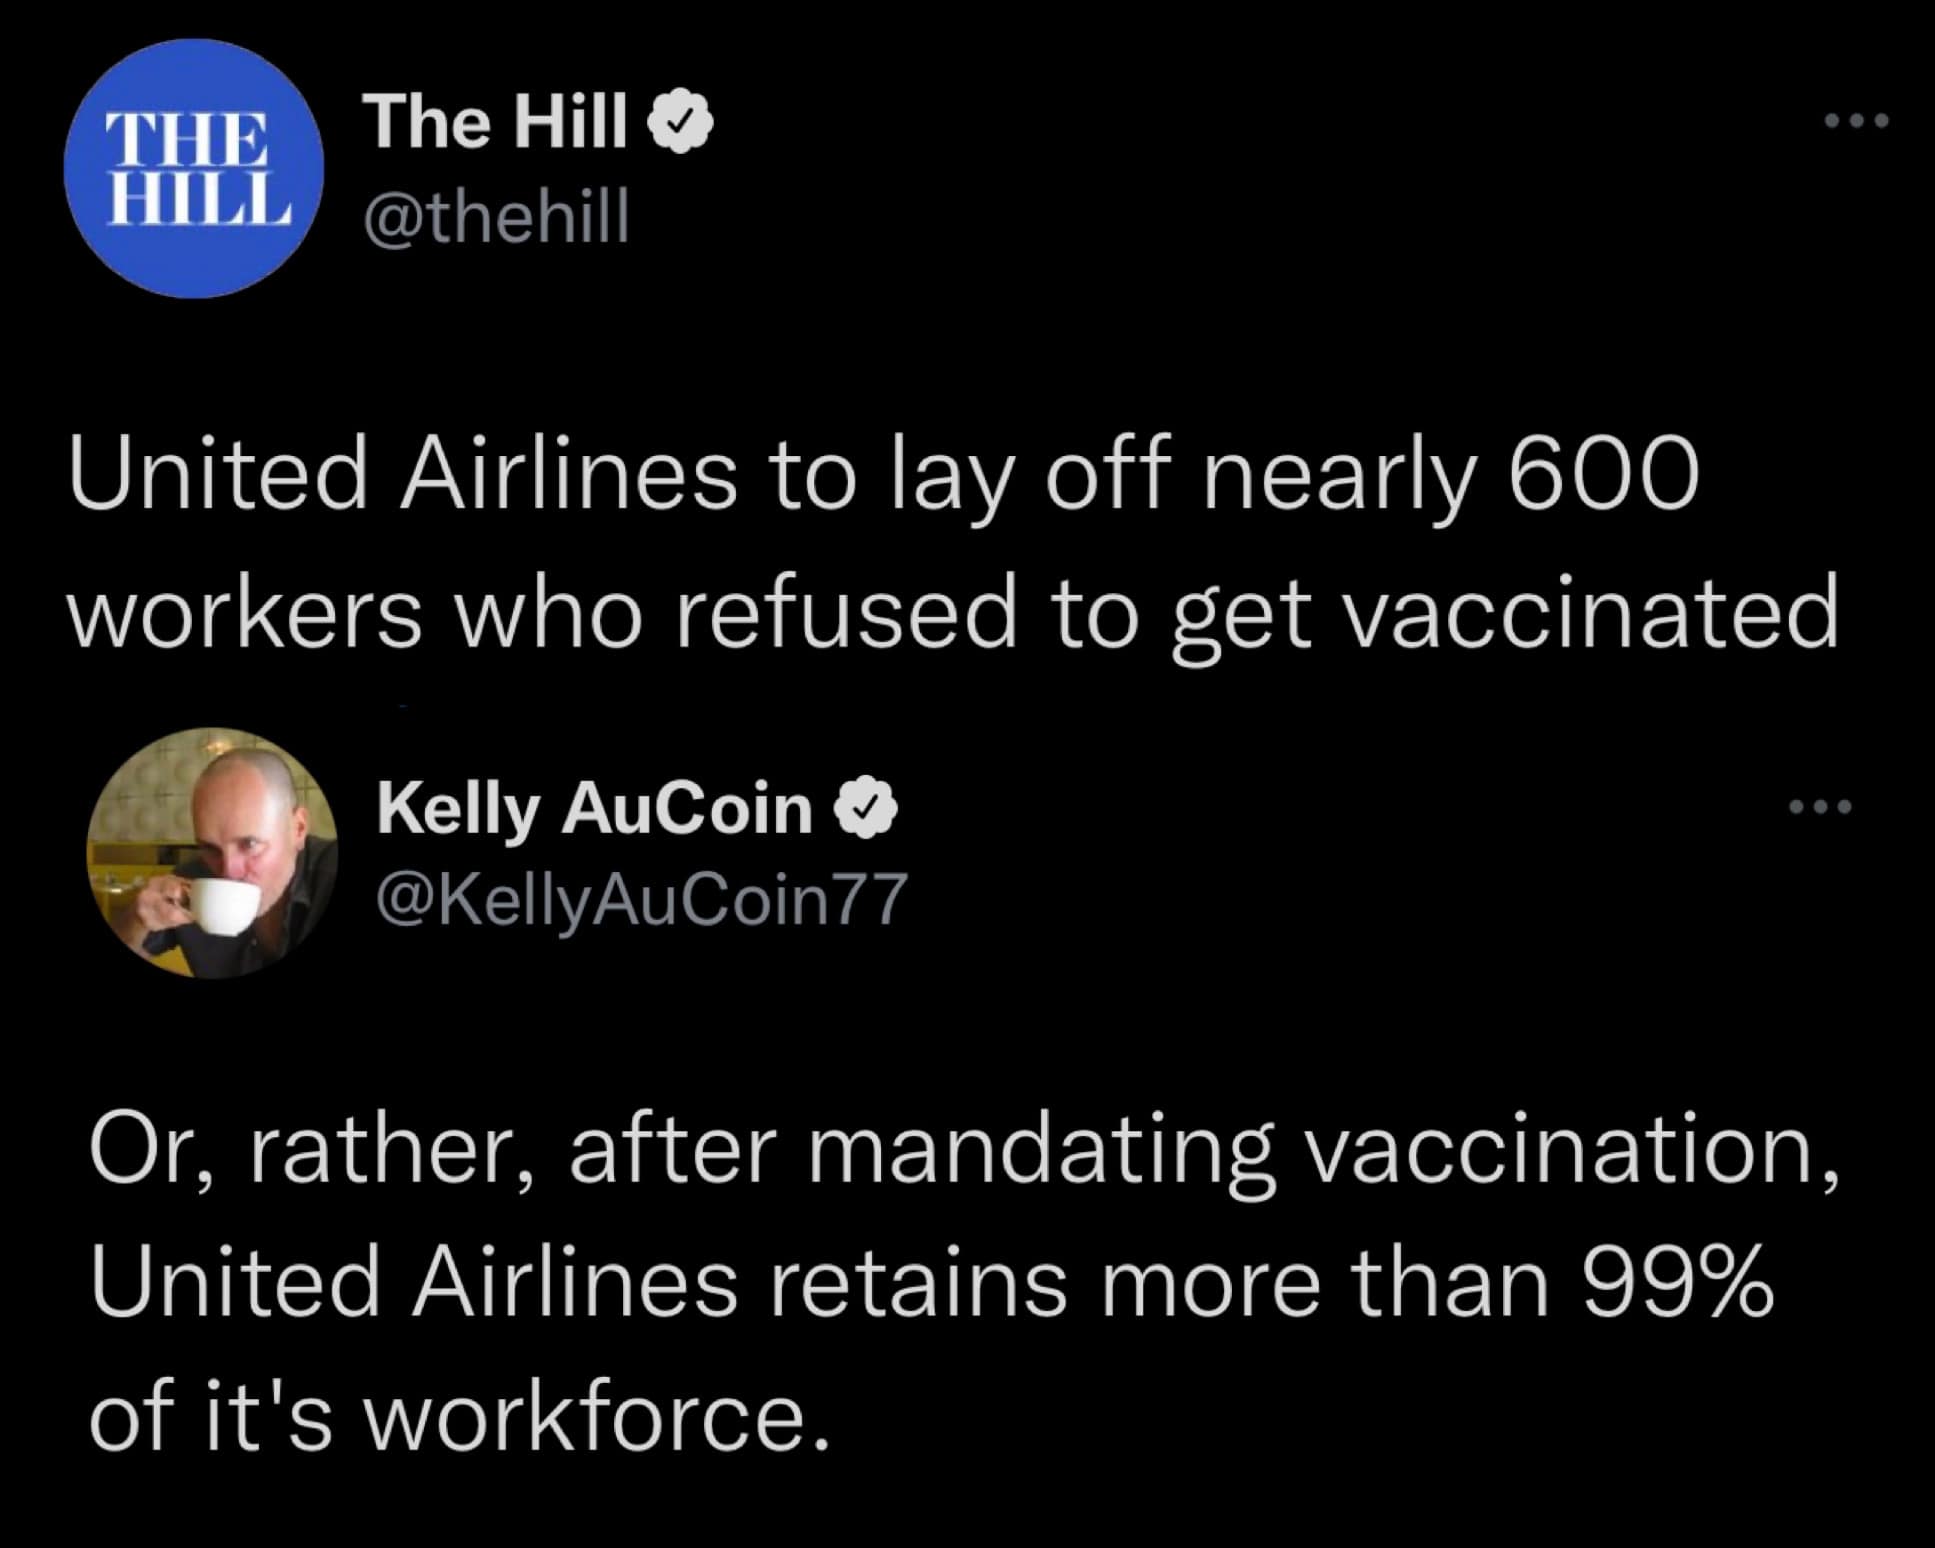Click the Kelly AuCoin display name
The image size is (1935, 1548).
(594, 808)
